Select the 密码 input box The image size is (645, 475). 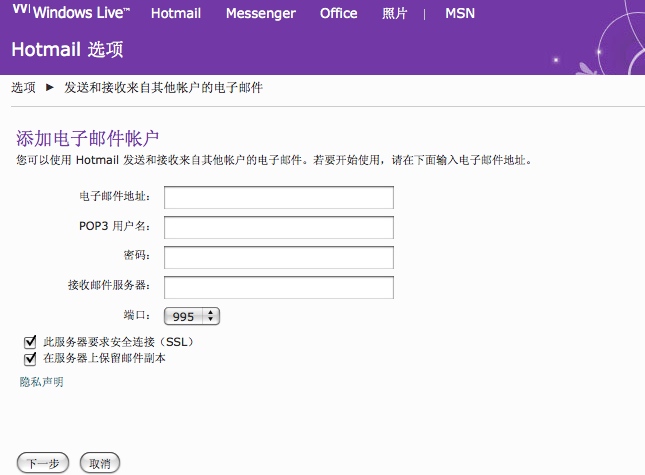[x=279, y=257]
